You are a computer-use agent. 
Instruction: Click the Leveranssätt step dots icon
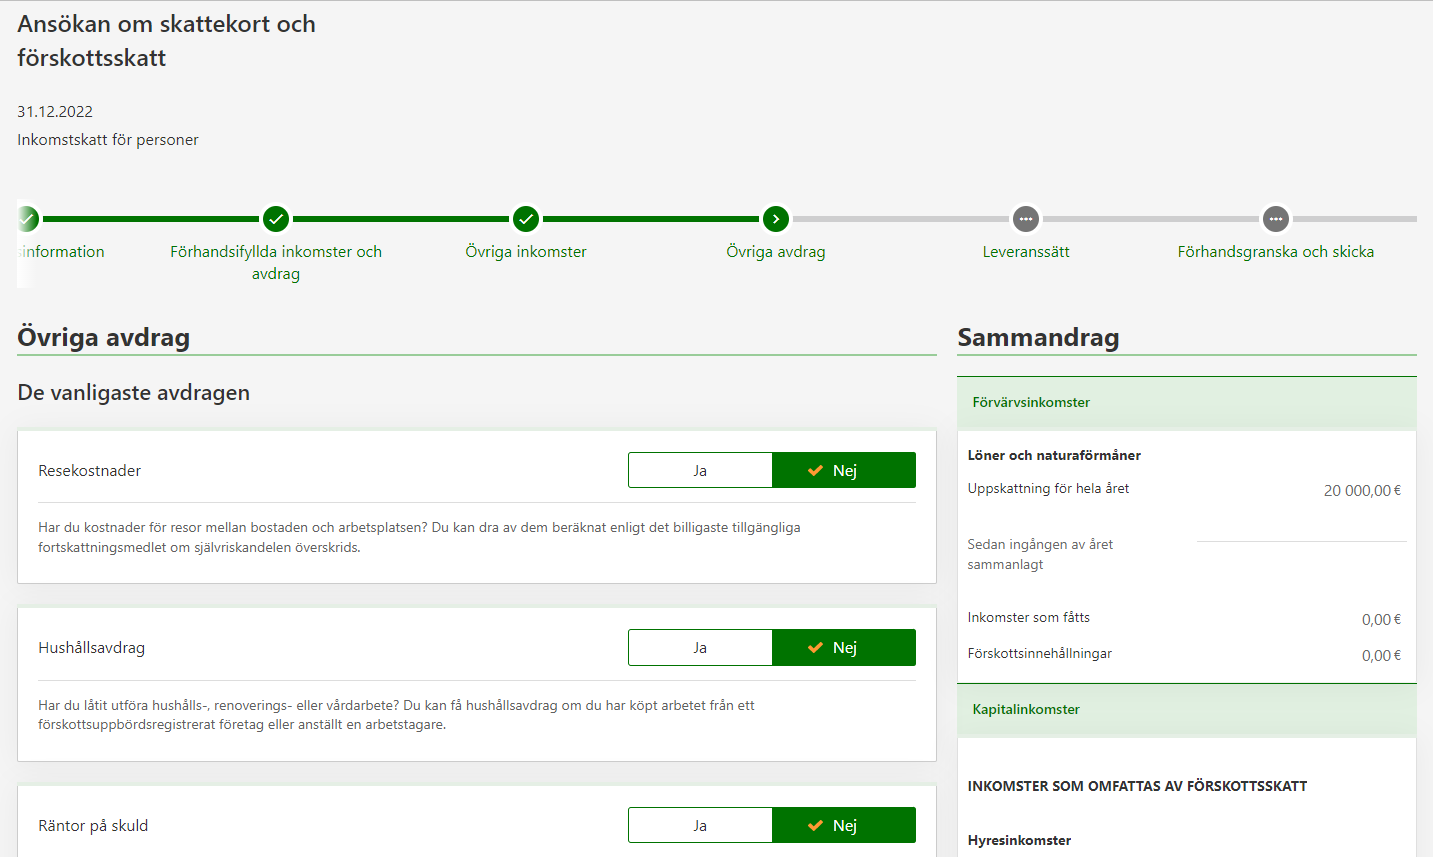[1026, 219]
